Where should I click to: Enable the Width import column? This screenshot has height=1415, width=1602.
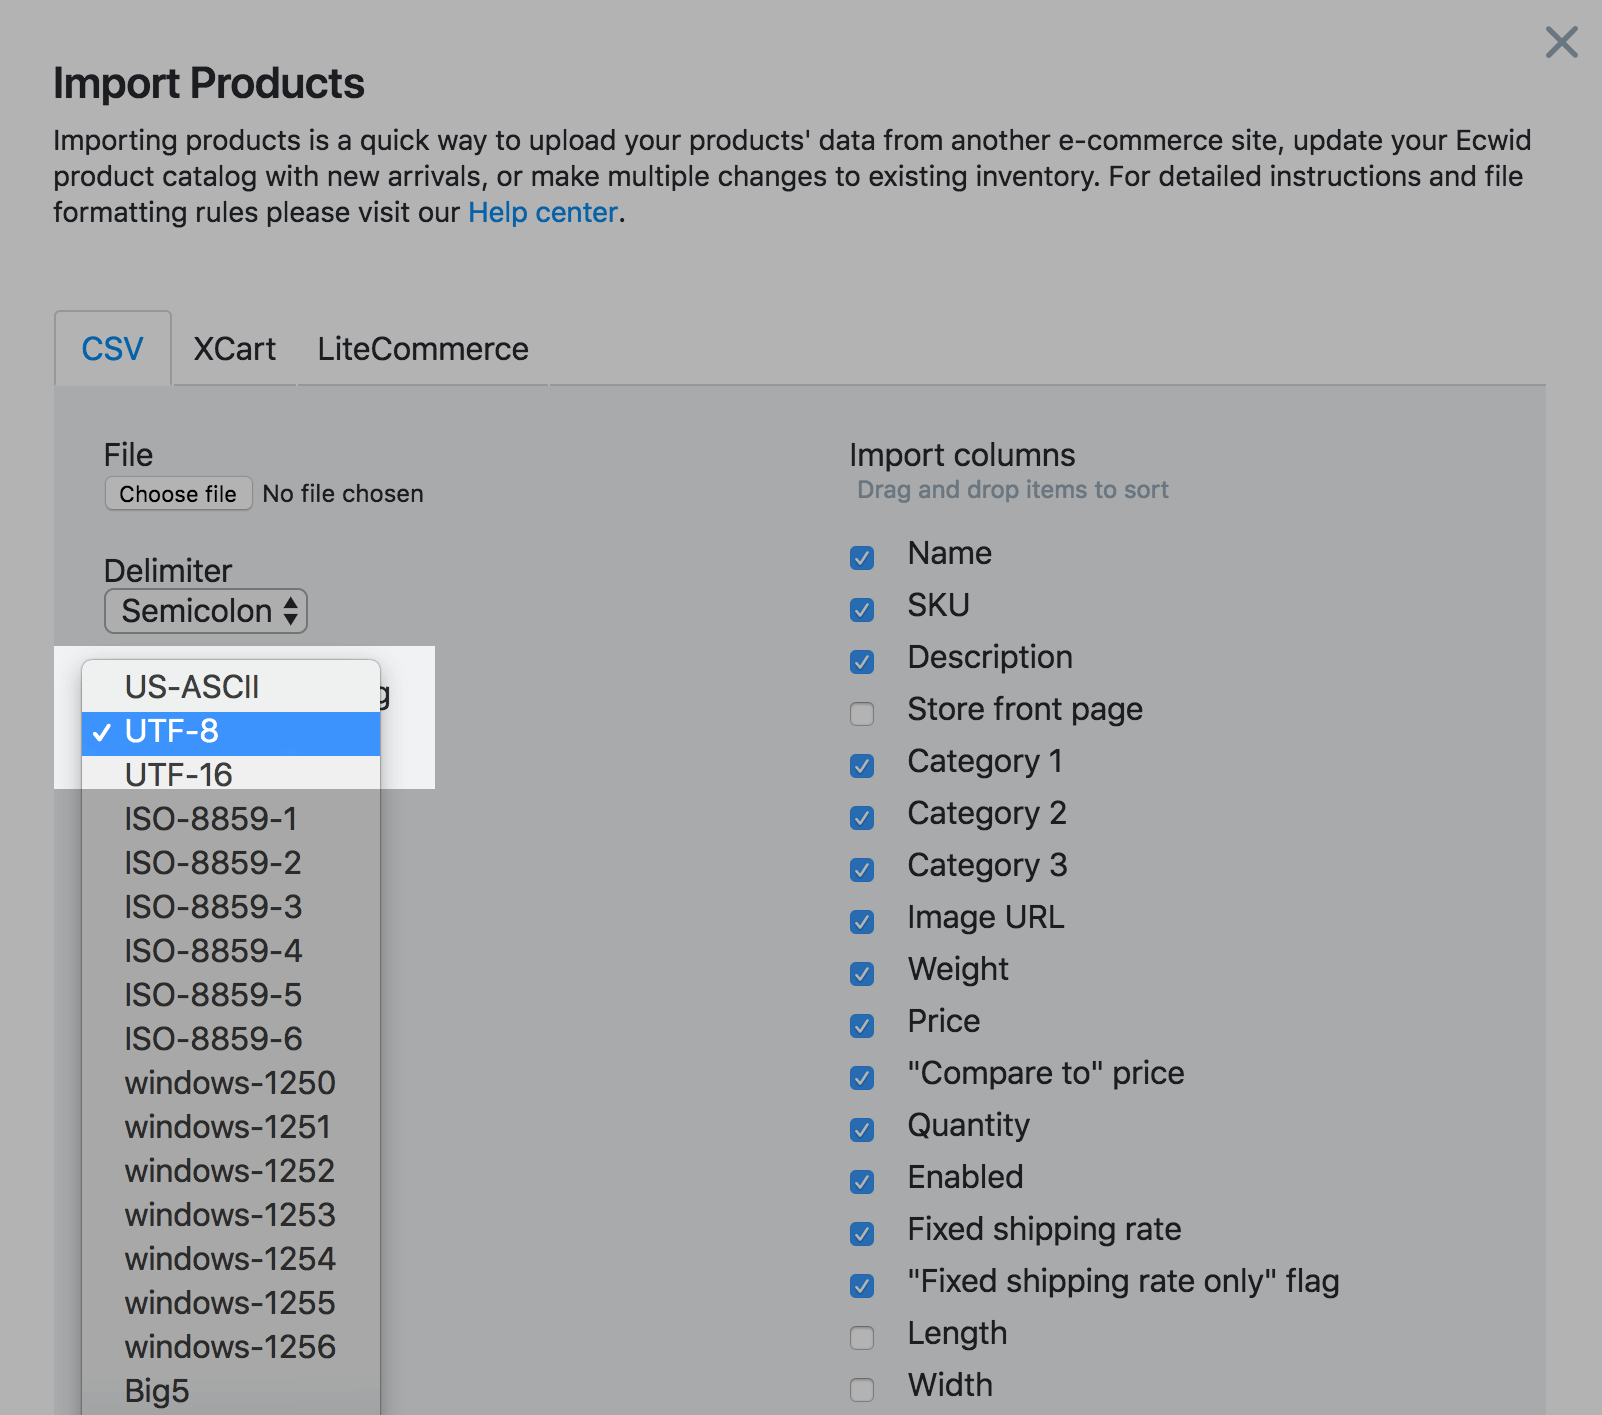tap(861, 1389)
